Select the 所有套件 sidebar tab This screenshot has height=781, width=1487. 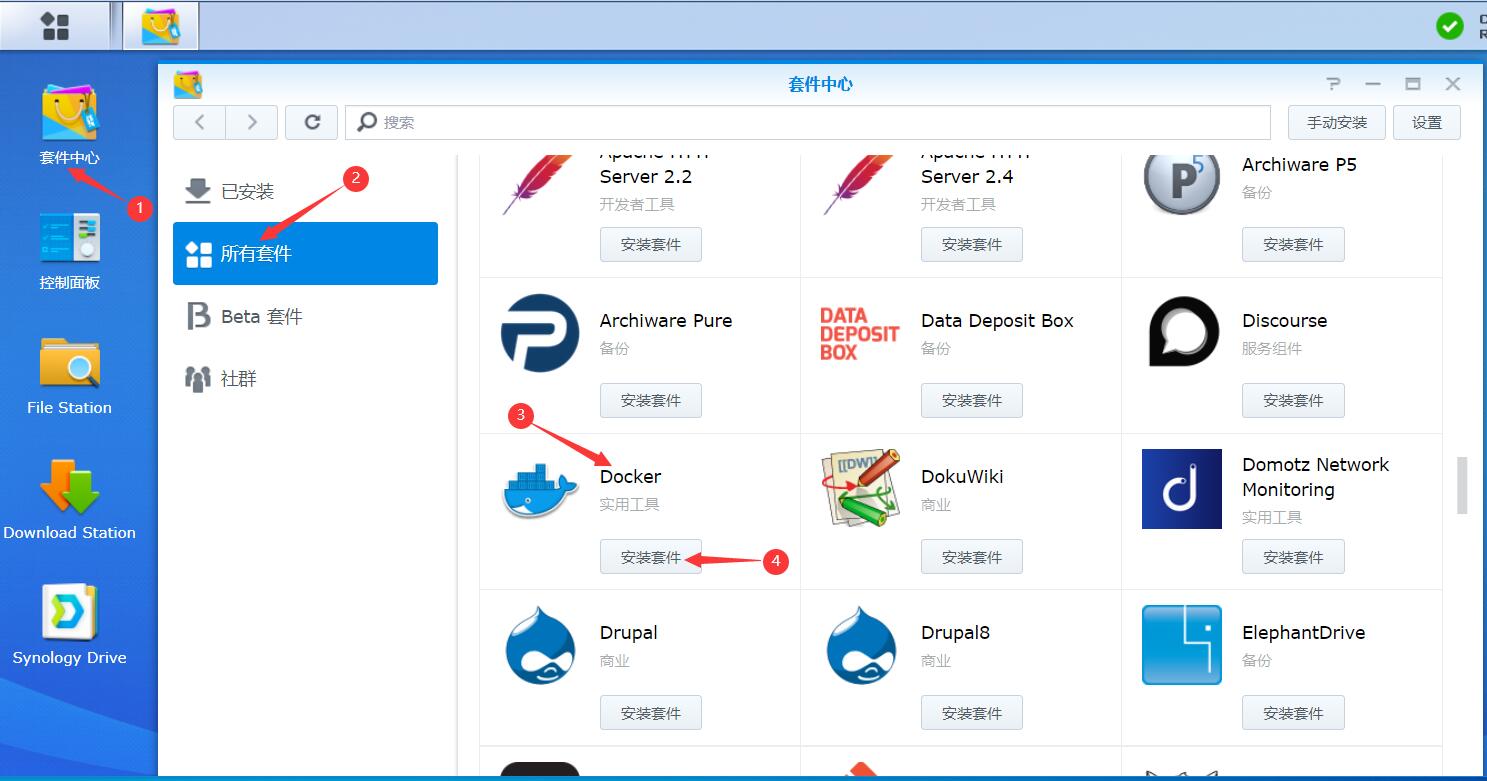[x=305, y=253]
